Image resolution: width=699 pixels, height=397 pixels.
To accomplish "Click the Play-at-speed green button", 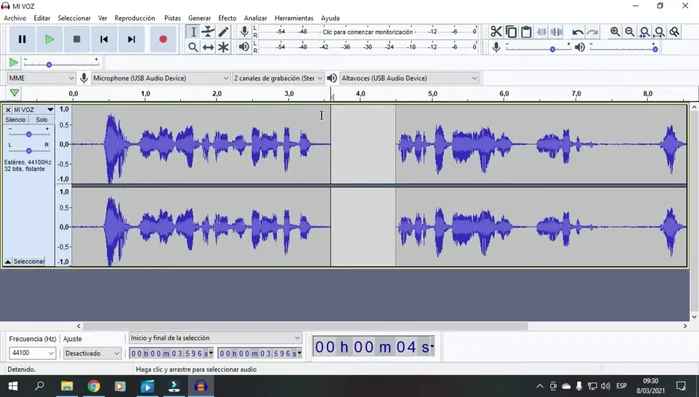I will tap(14, 62).
